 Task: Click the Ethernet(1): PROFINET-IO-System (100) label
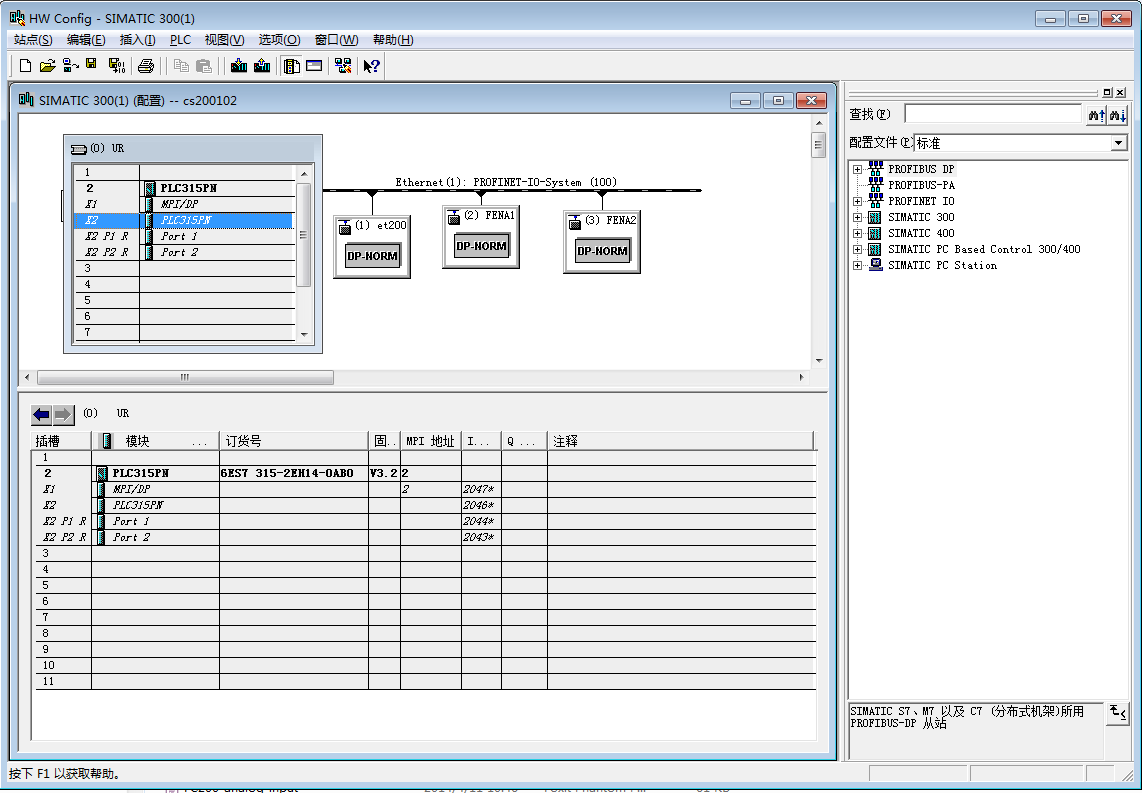pos(506,182)
